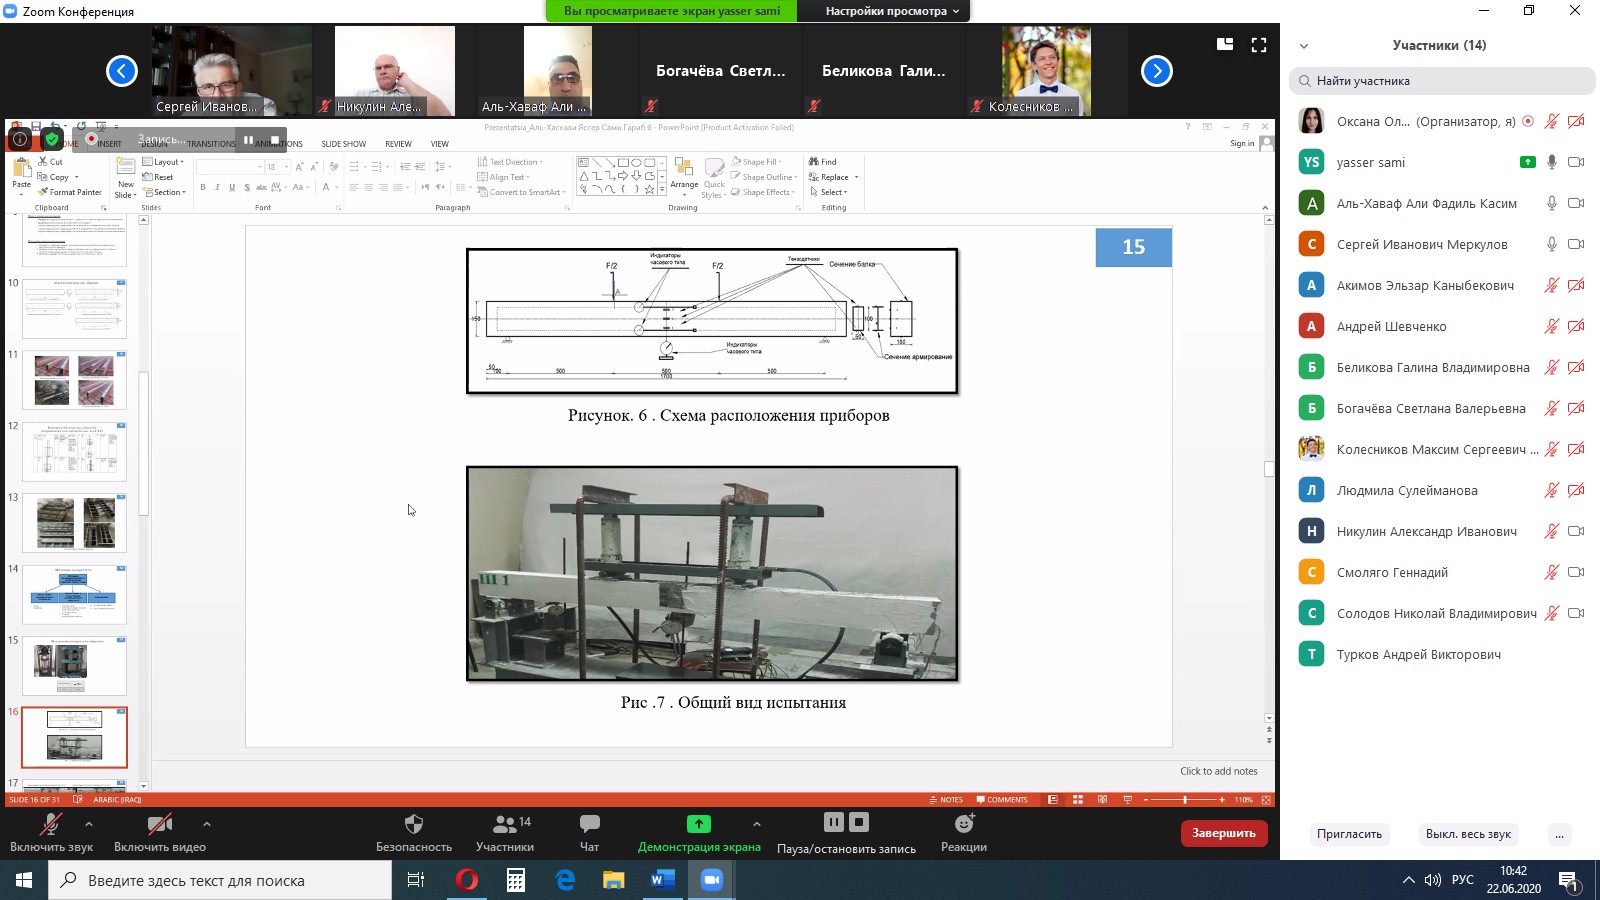Click zoom out minus on status bar
The width and height of the screenshot is (1600, 900).
[x=1145, y=800]
